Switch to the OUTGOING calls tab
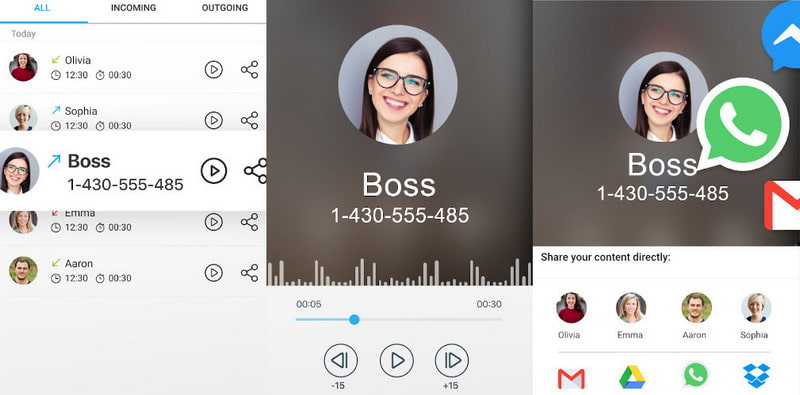Viewport: 800px width, 395px height. pos(224,8)
